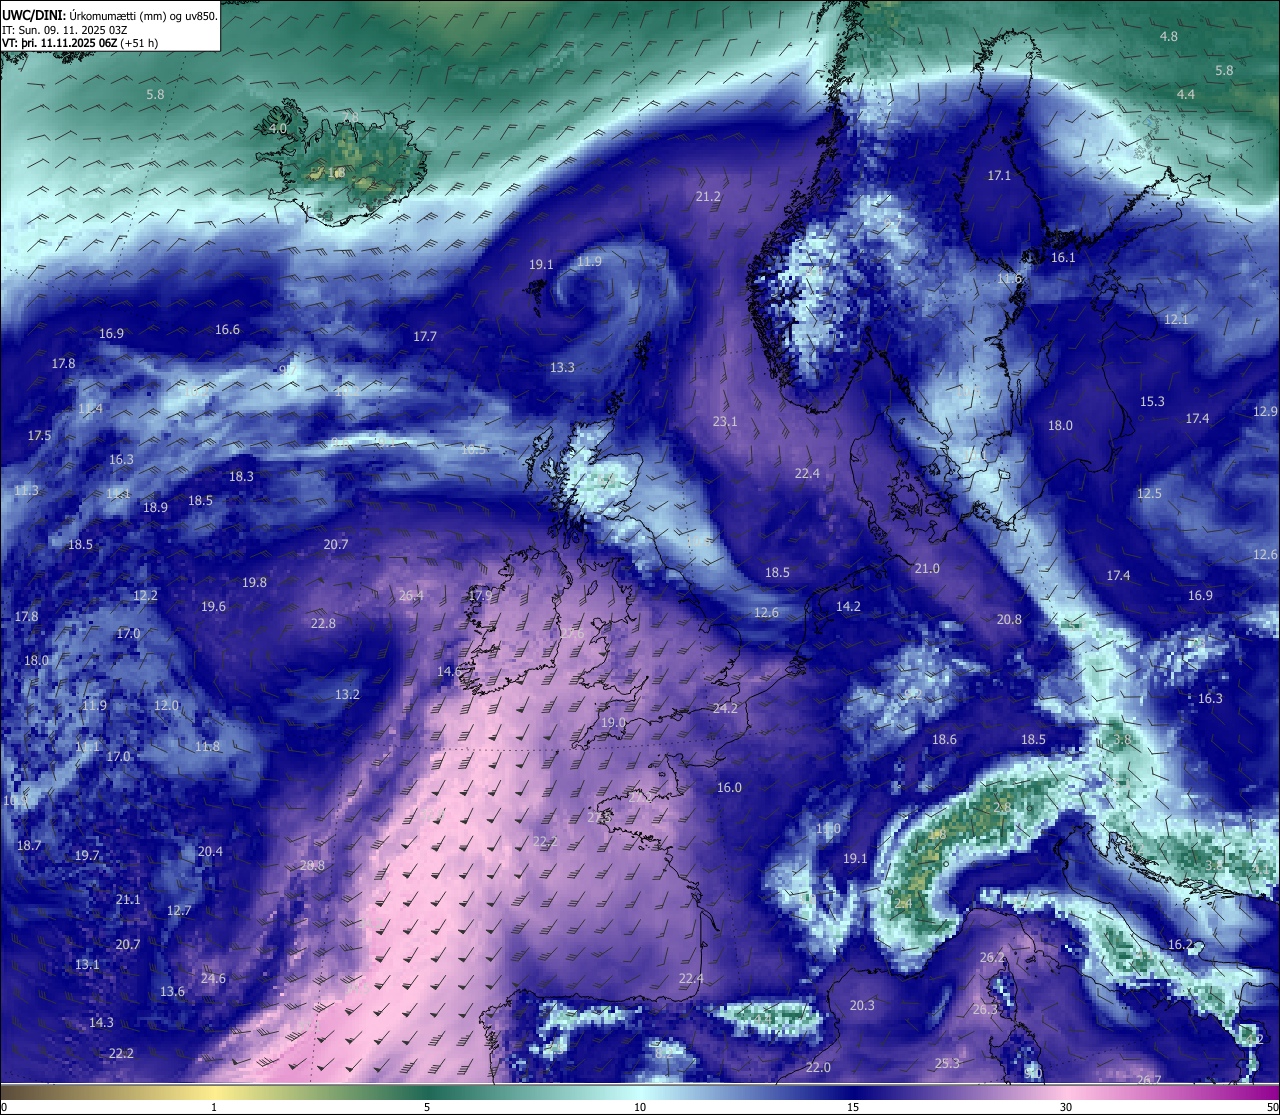Click the 19.7 value on the left side
This screenshot has height=1115, width=1280.
coord(87,855)
